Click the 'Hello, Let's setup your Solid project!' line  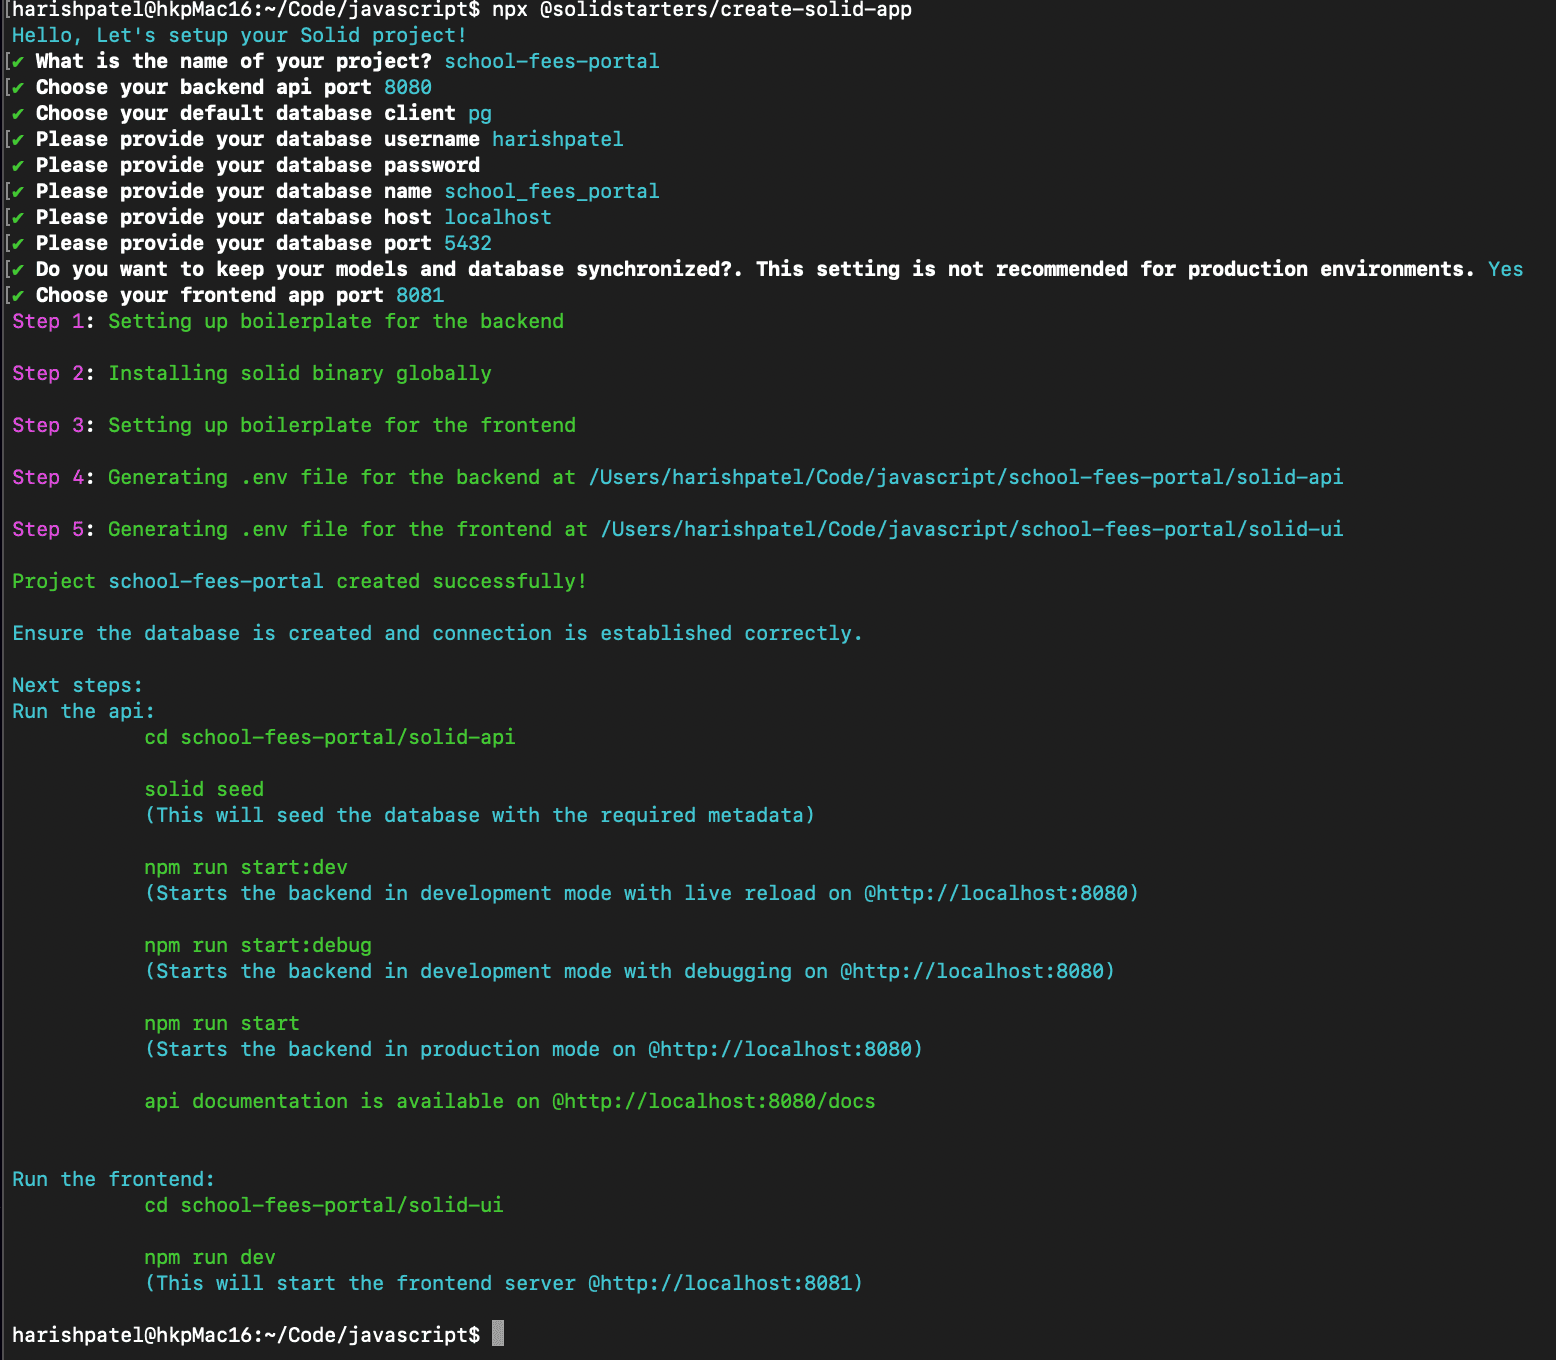coord(240,35)
